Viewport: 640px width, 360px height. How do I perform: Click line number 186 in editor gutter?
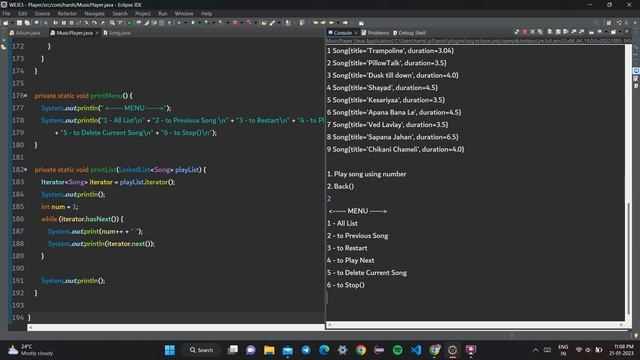point(18,219)
